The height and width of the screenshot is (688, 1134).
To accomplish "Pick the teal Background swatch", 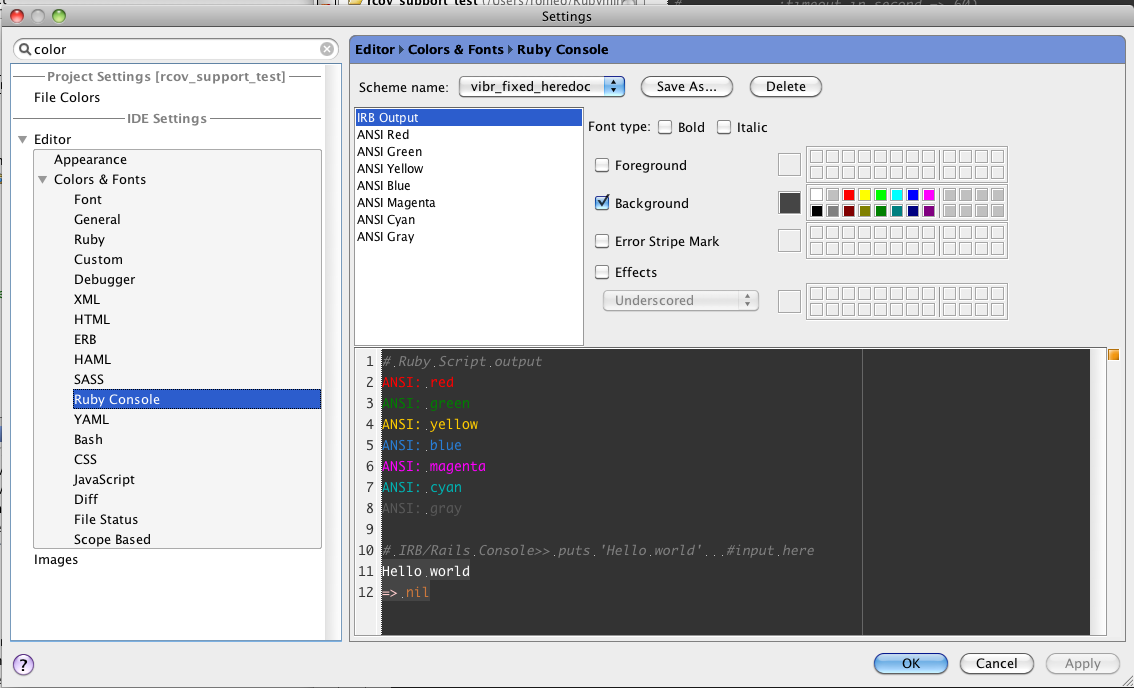I will click(x=896, y=211).
